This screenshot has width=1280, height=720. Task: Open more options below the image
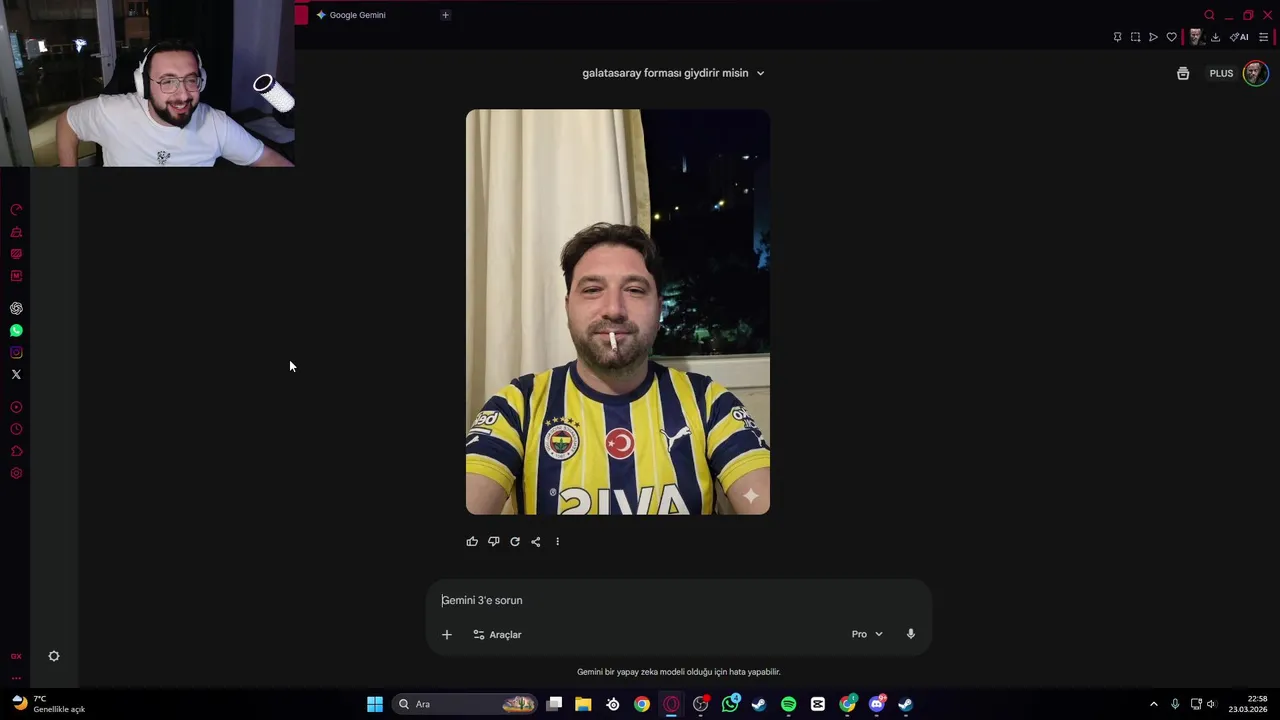click(x=557, y=541)
